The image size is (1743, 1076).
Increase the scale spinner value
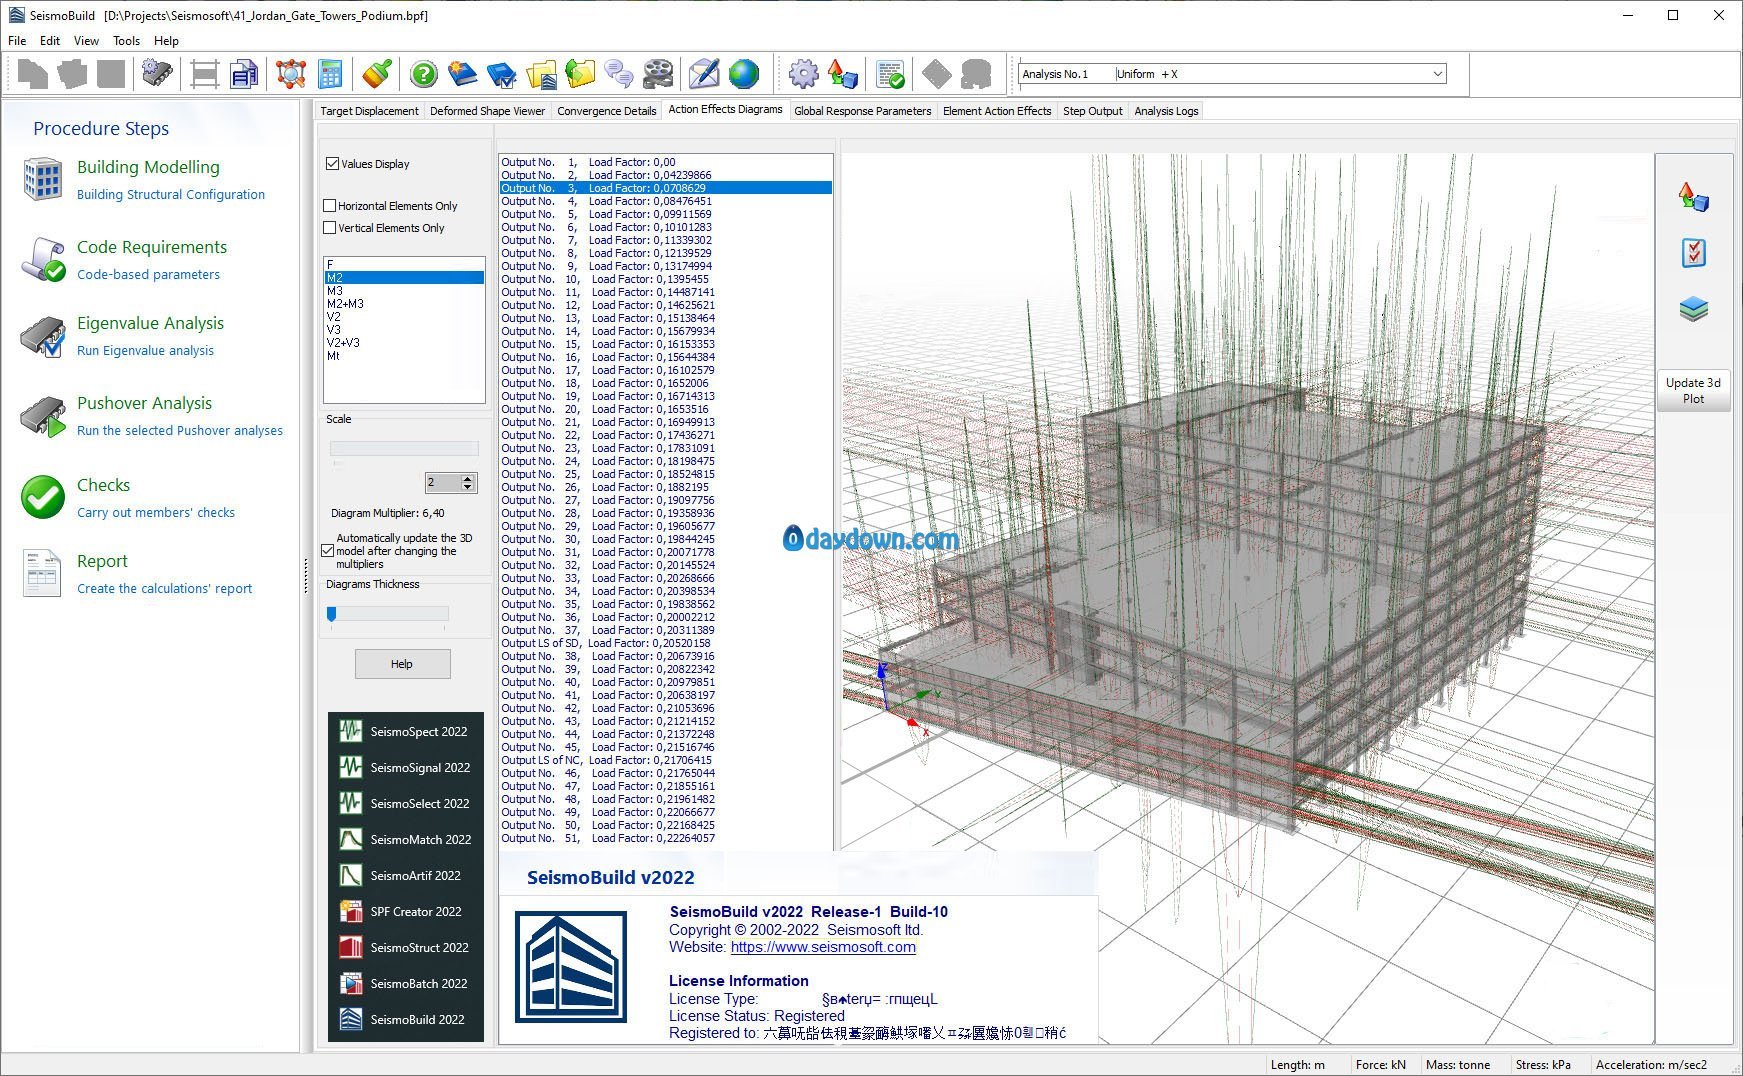coord(467,479)
